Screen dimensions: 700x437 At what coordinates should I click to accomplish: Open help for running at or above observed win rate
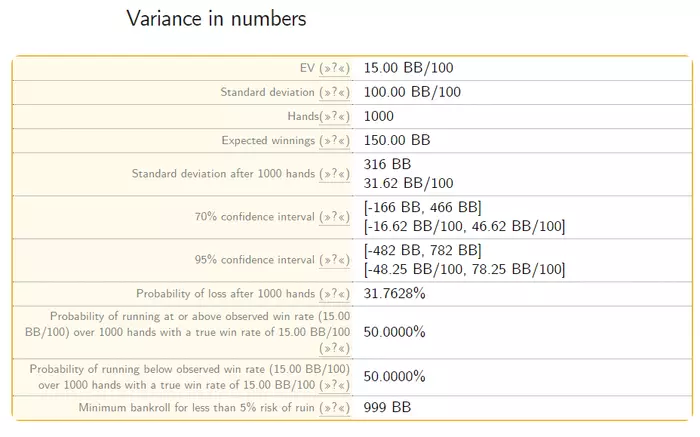pos(334,348)
